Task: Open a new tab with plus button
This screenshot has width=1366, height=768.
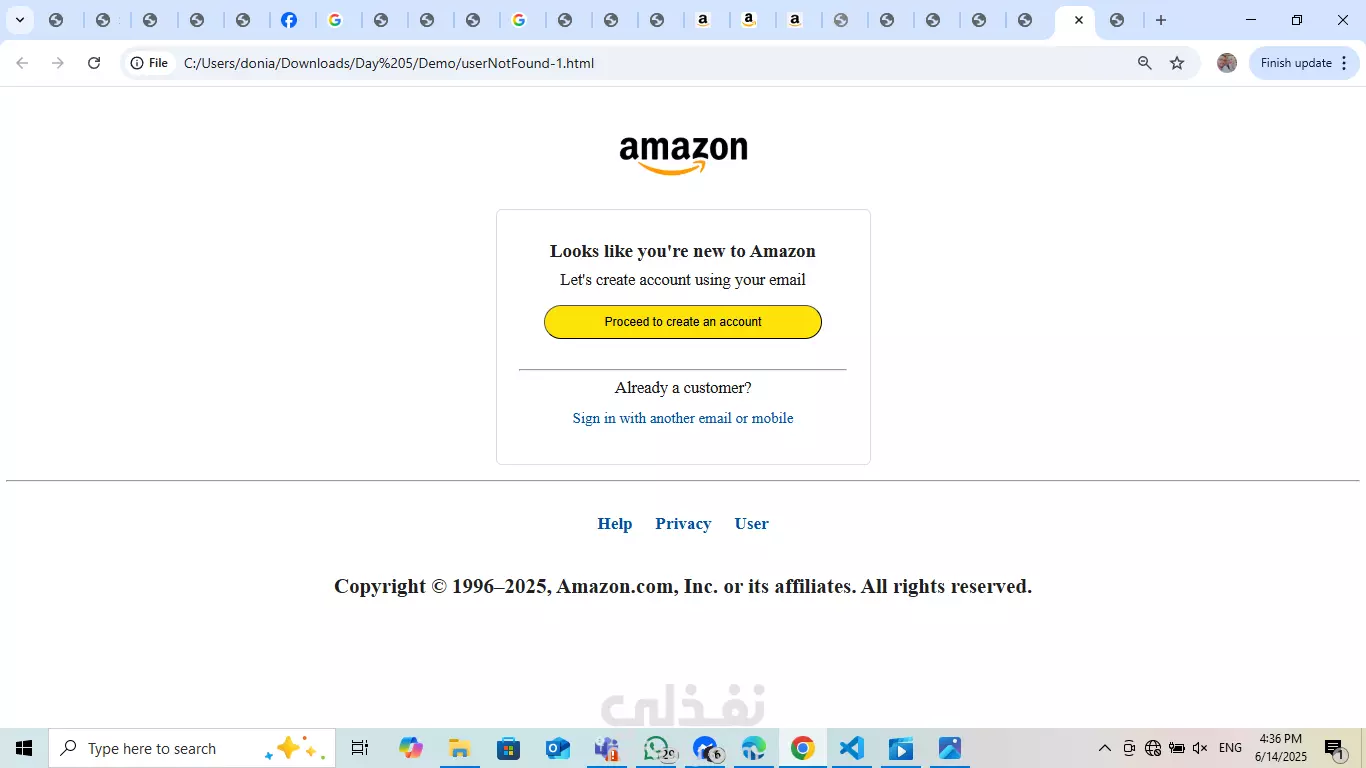Action: pos(1160,20)
